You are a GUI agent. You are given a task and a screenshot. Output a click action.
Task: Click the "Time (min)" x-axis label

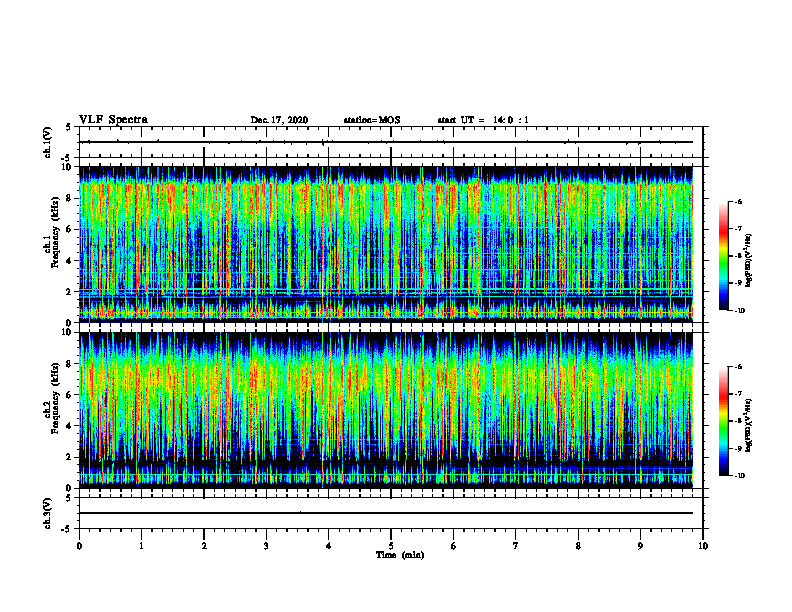click(x=400, y=555)
